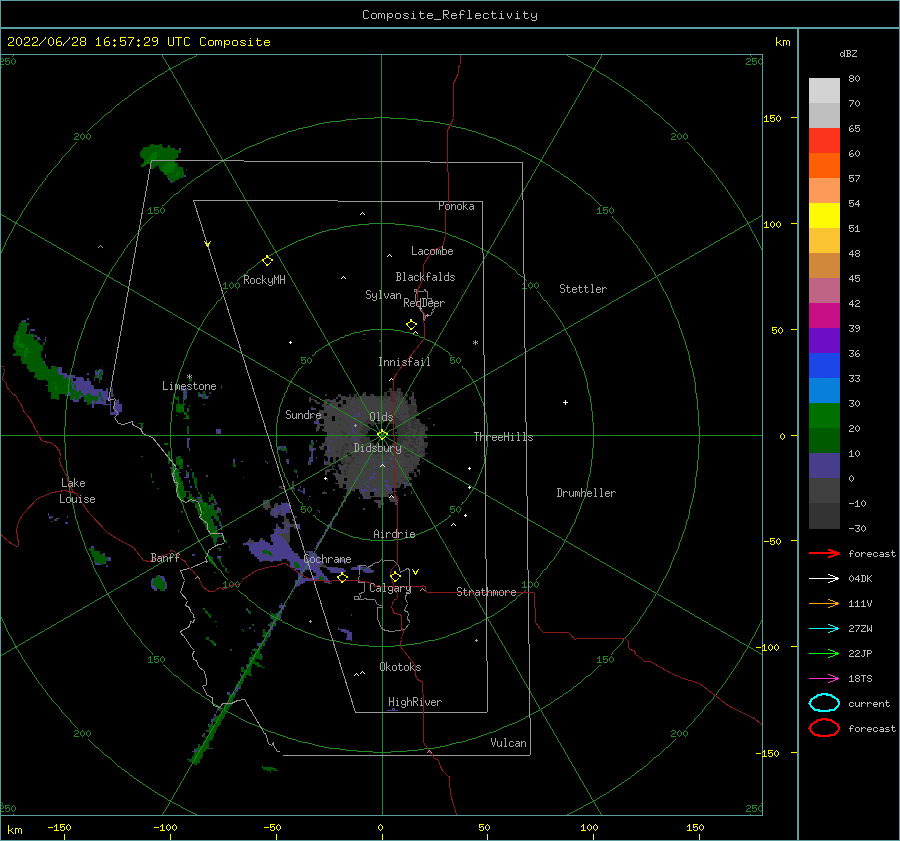Click the Strathmore town label

click(x=486, y=592)
